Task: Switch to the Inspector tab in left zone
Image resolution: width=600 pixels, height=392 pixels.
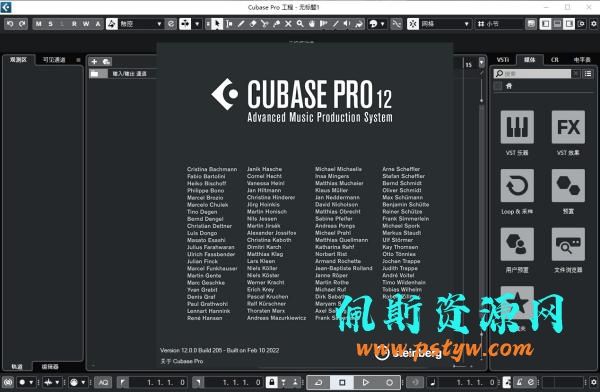Action: pyautogui.click(x=18, y=60)
